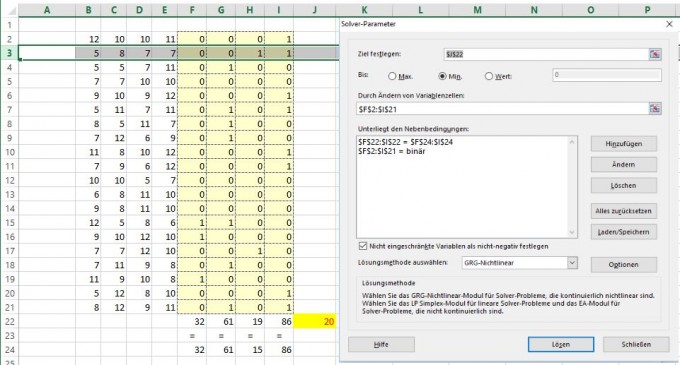The height and width of the screenshot is (365, 680).
Task: Click cell A3 in the selected row
Action: tap(47, 53)
